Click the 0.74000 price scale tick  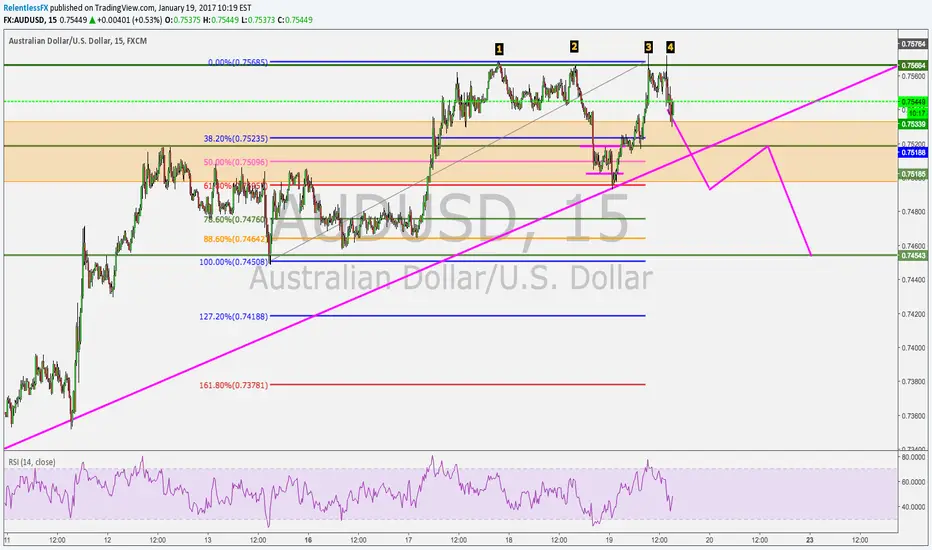pos(914,348)
